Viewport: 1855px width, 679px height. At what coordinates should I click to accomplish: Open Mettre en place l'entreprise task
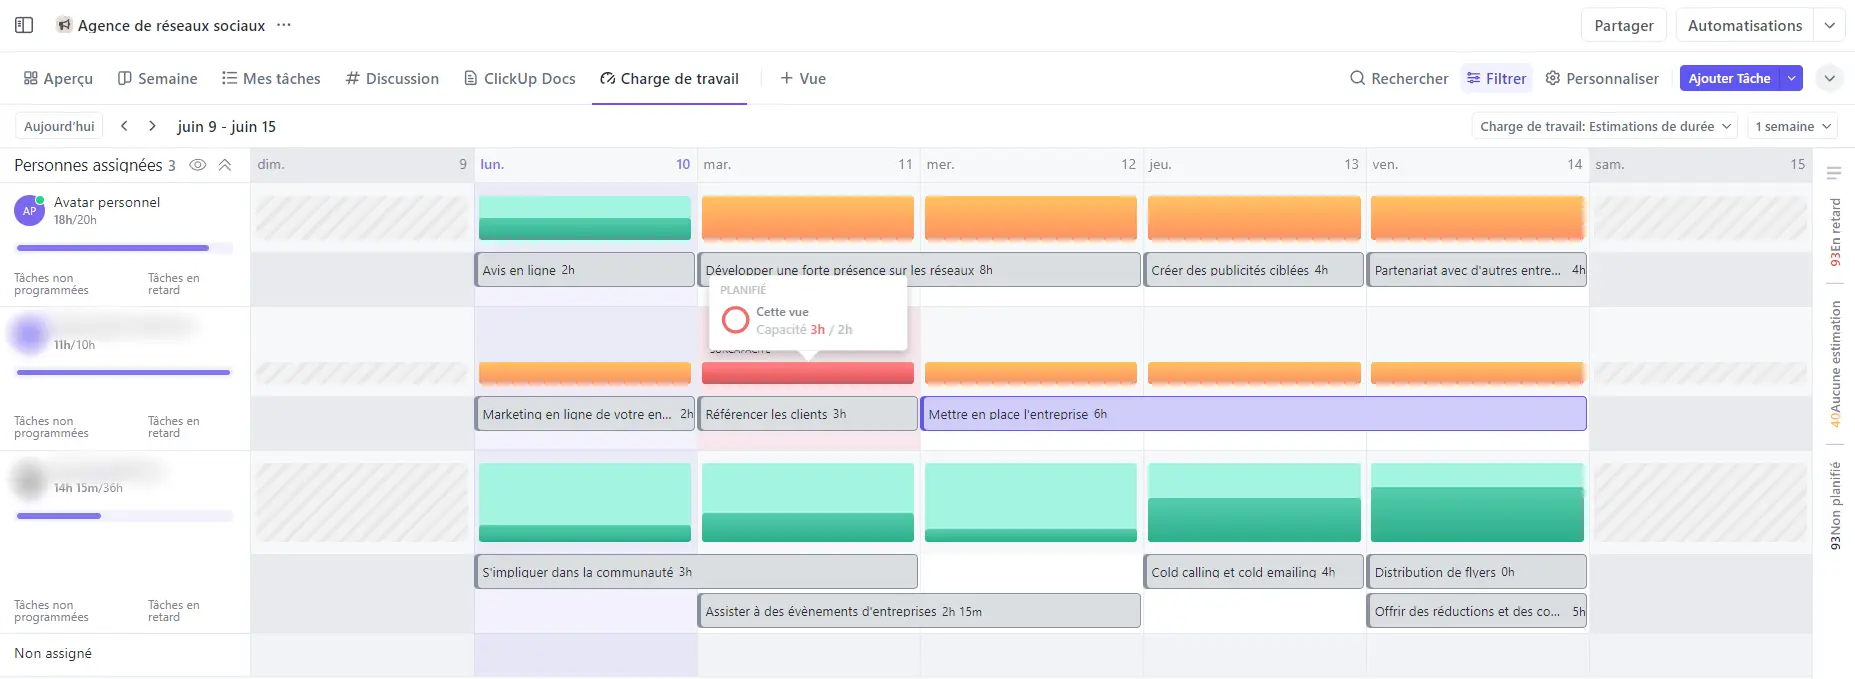tap(1254, 414)
